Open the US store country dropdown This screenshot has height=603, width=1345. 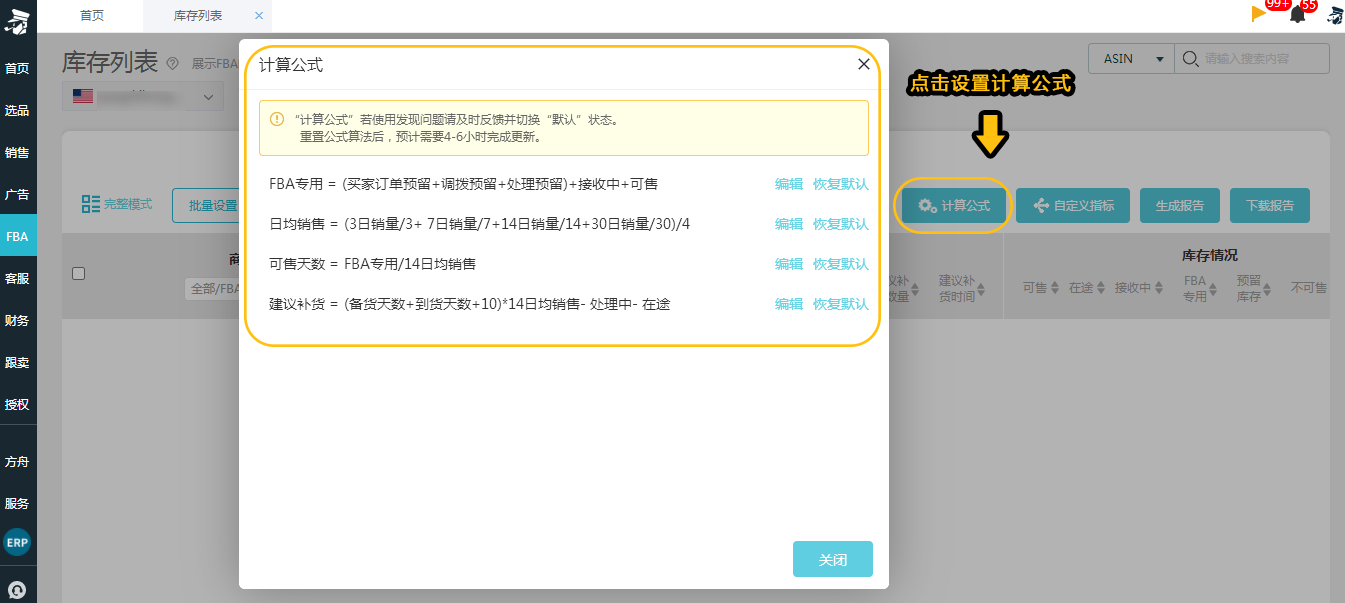coord(143,97)
